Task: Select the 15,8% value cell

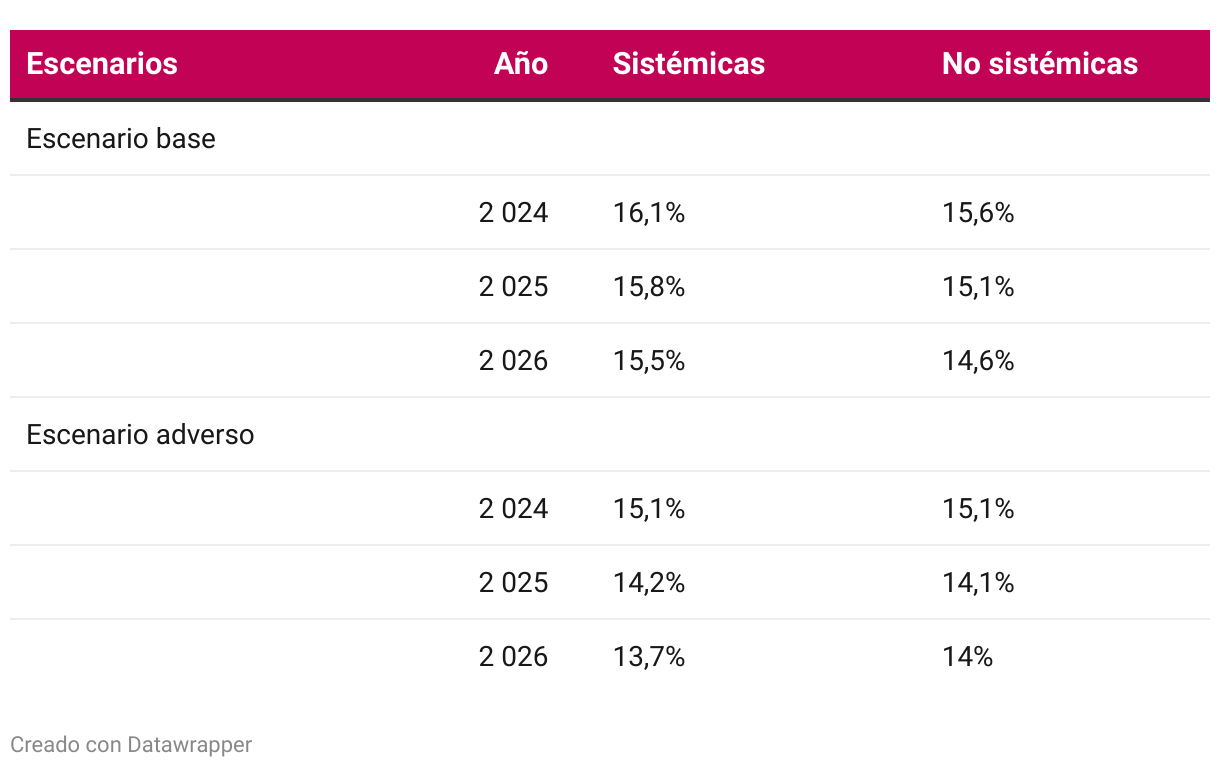Action: click(x=648, y=286)
